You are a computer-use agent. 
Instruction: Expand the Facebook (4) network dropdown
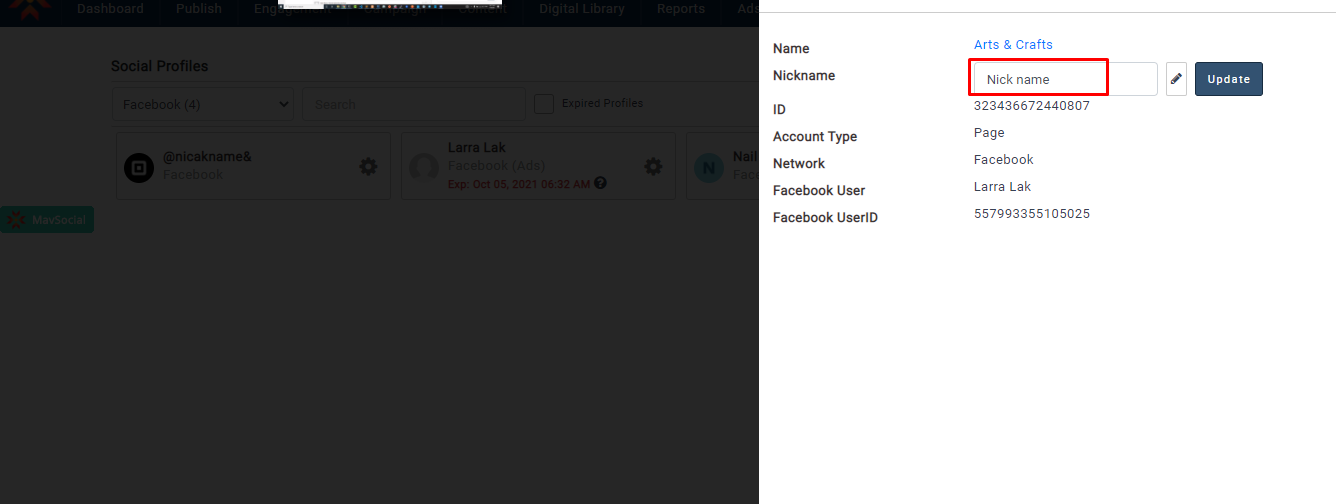click(202, 104)
